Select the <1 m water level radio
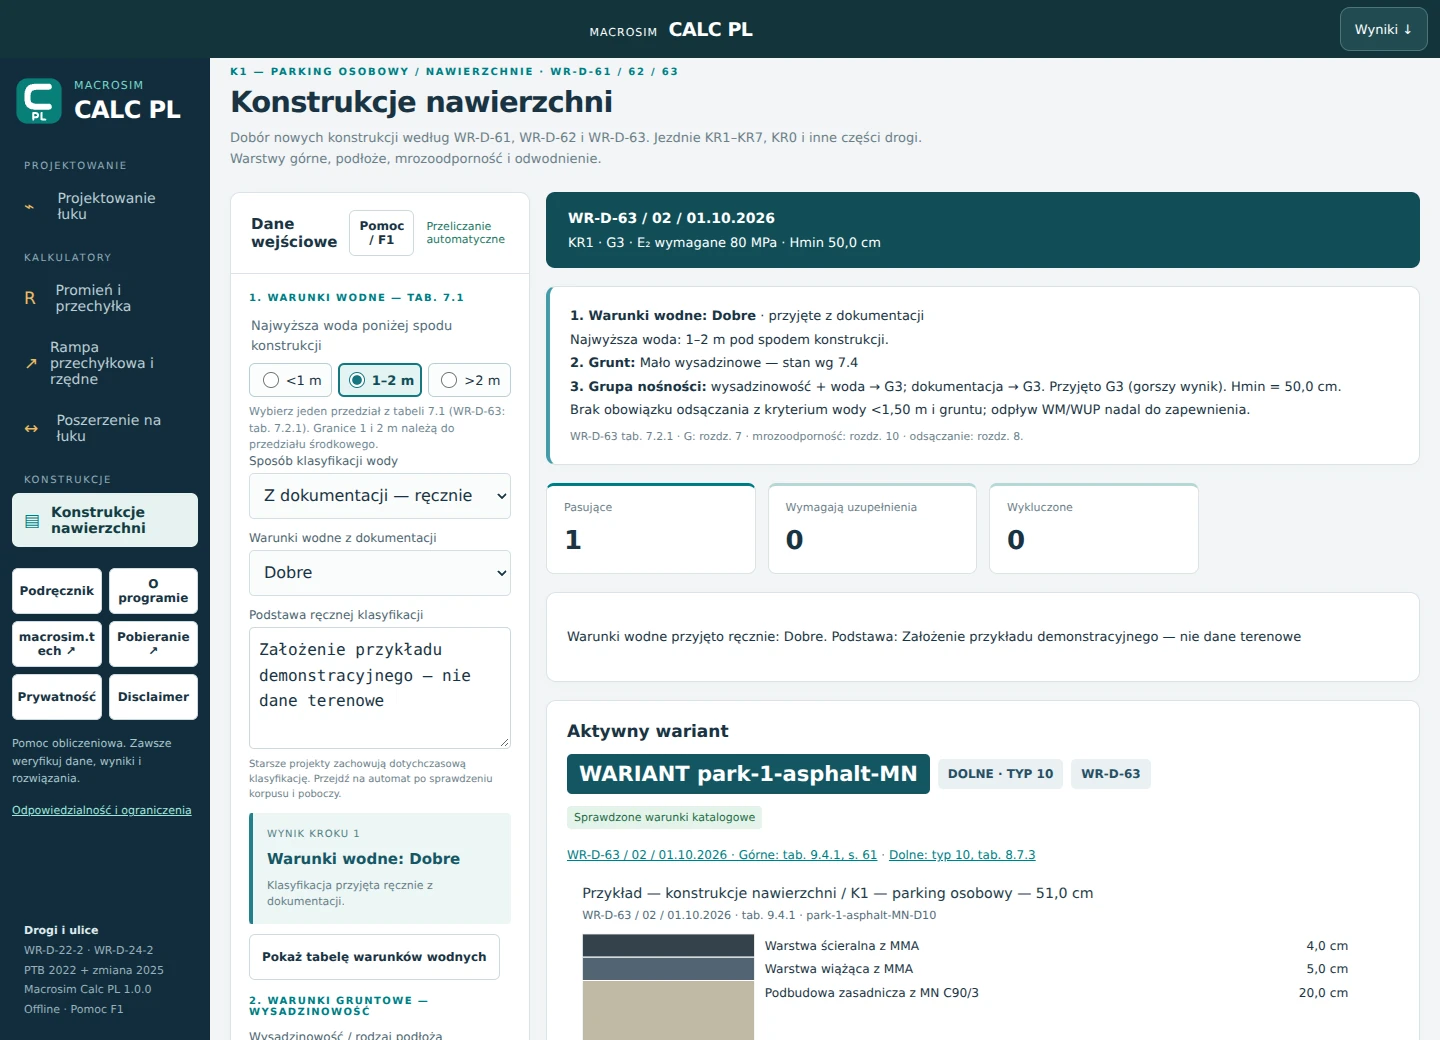Viewport: 1440px width, 1040px height. coord(290,380)
